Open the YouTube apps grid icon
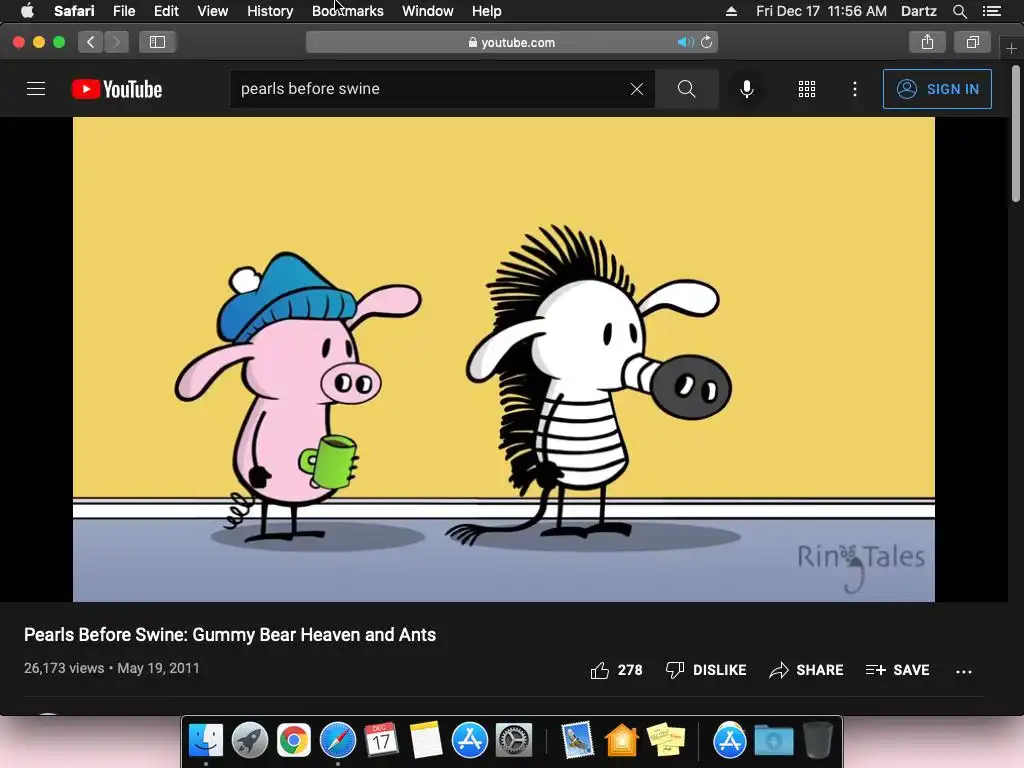 click(x=807, y=89)
